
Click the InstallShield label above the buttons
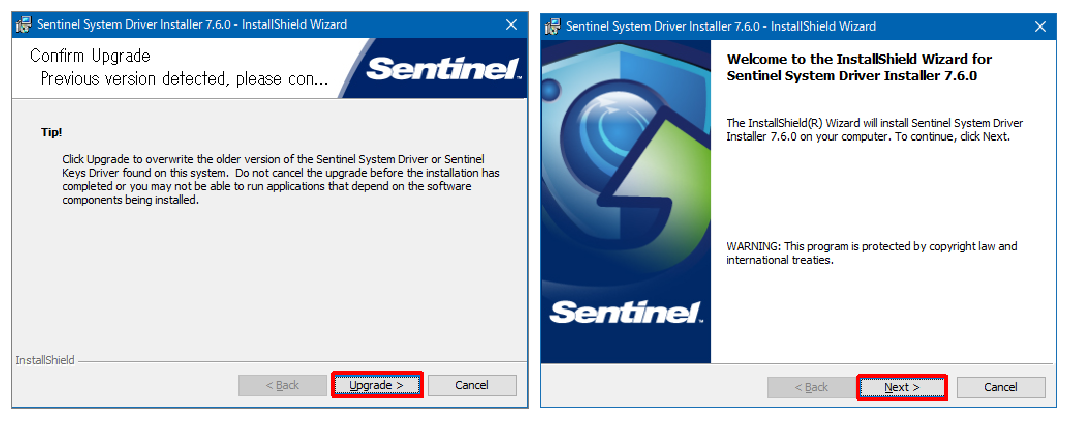click(x=45, y=359)
